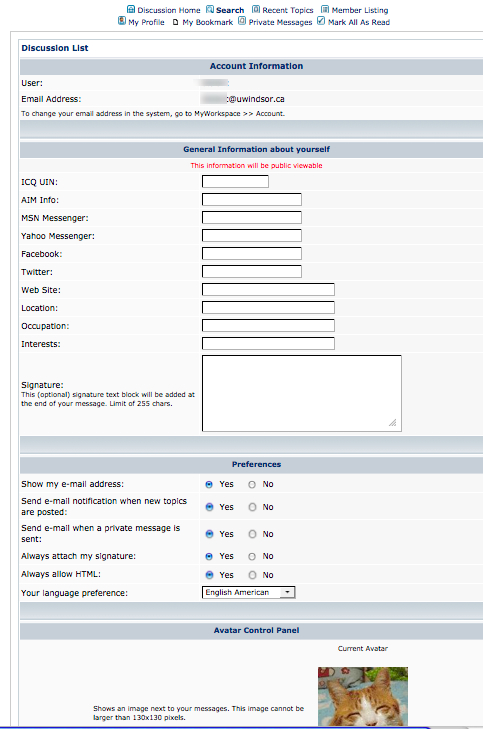
Task: Select Yes for Always allow HTML
Action: pos(209,575)
